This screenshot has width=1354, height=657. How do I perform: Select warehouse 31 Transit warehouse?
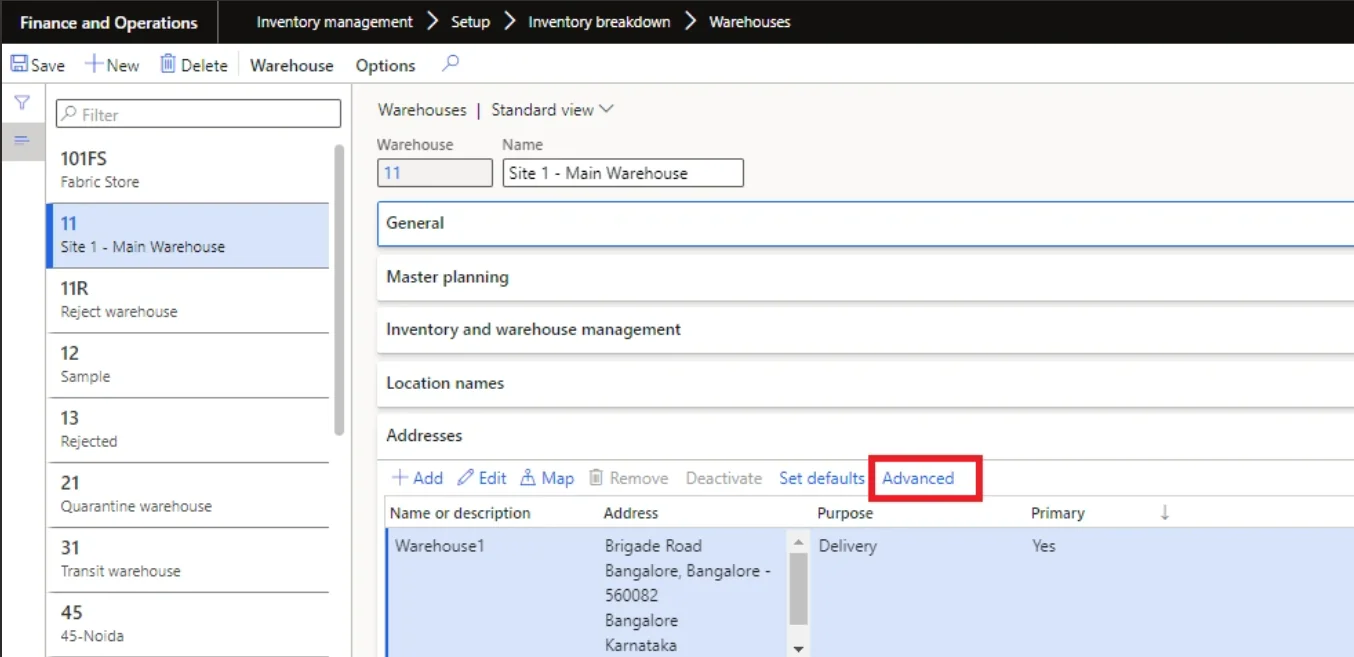(188, 561)
